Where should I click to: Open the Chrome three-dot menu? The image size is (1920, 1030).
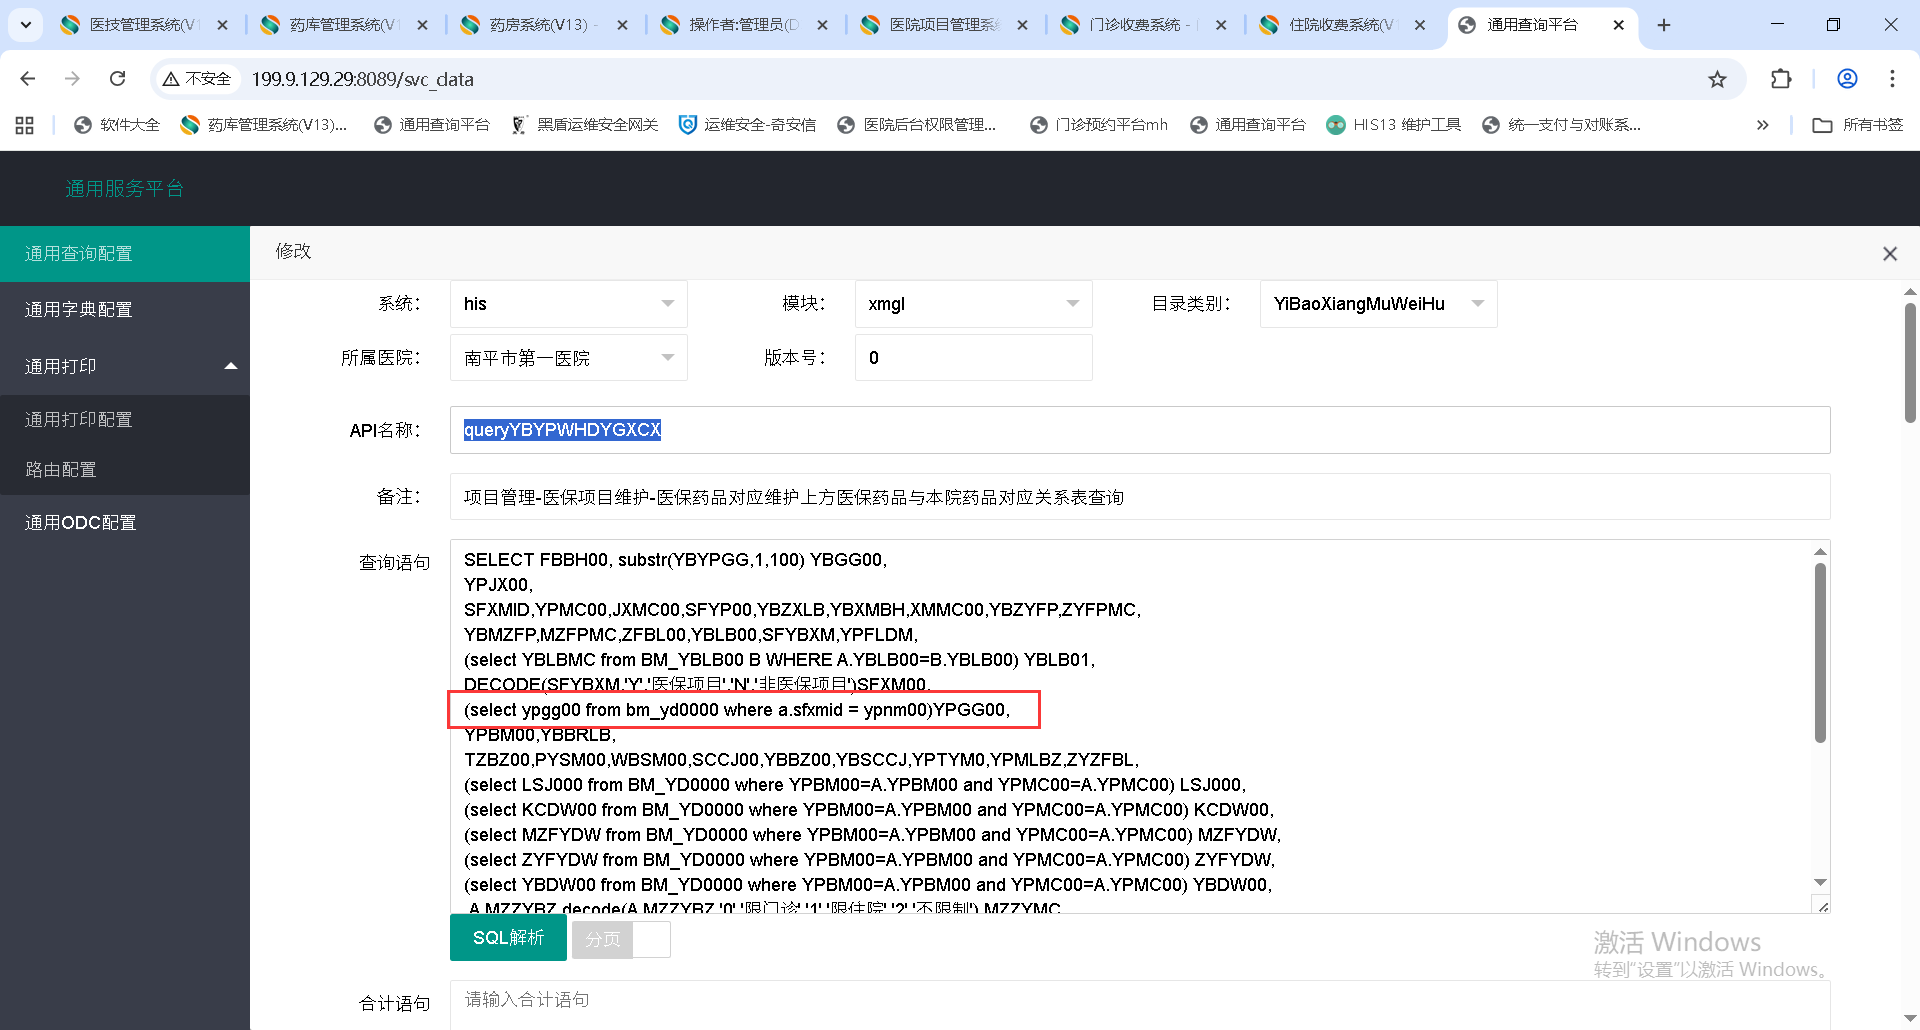(1892, 79)
